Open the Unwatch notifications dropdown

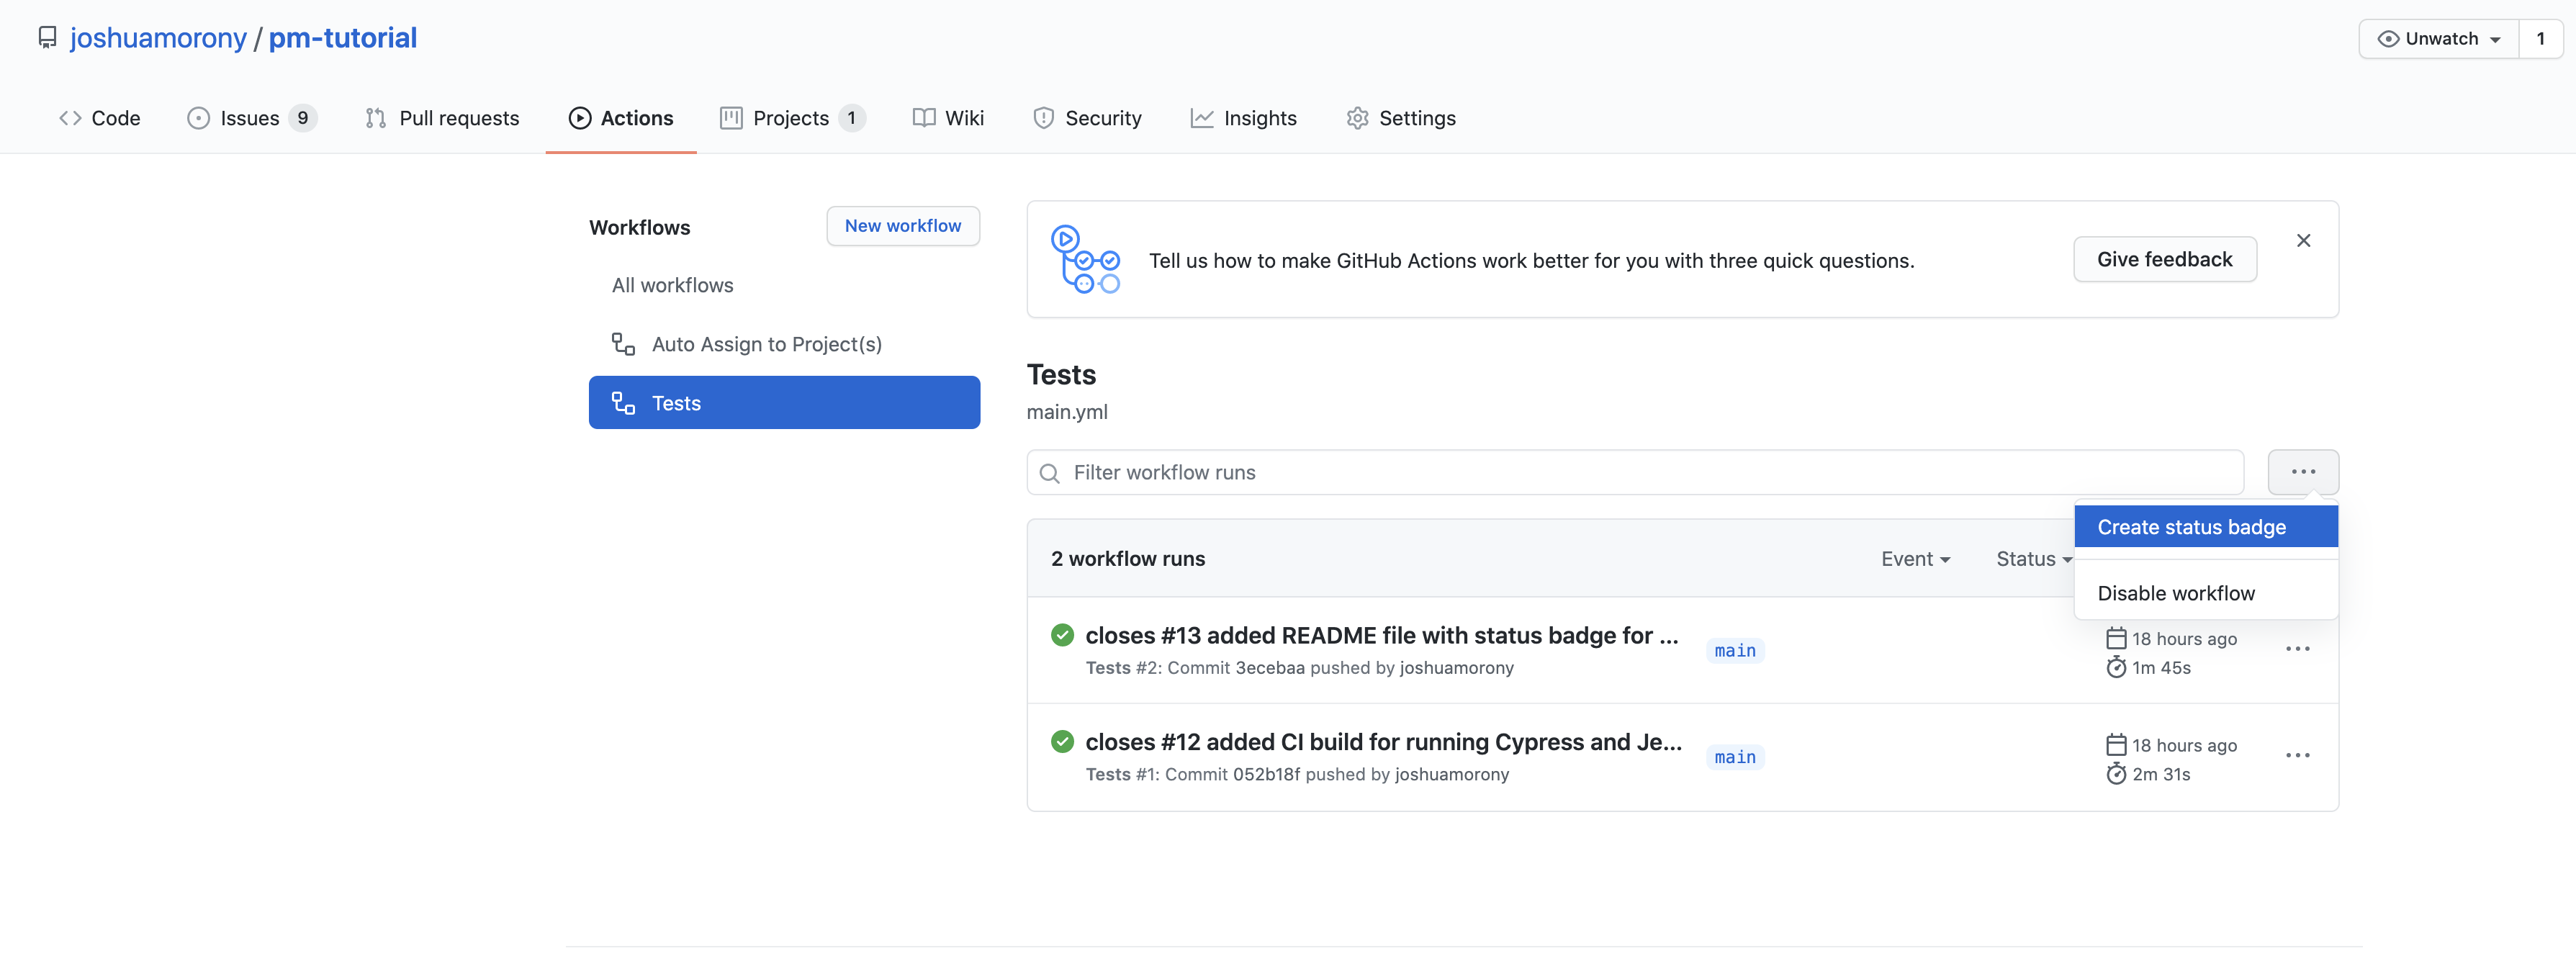2438,39
